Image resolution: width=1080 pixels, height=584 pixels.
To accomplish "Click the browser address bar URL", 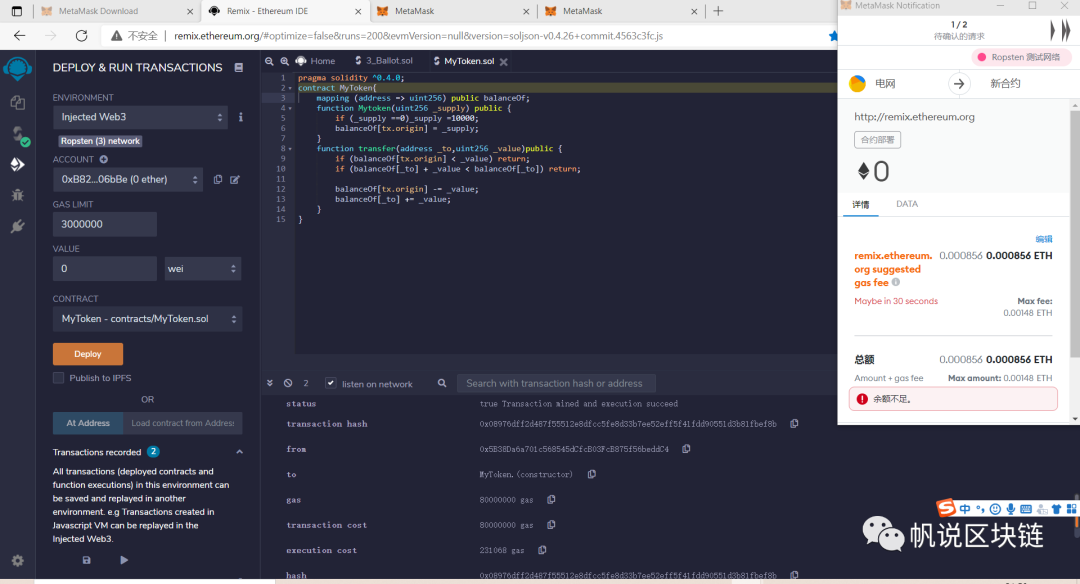I will 418,36.
